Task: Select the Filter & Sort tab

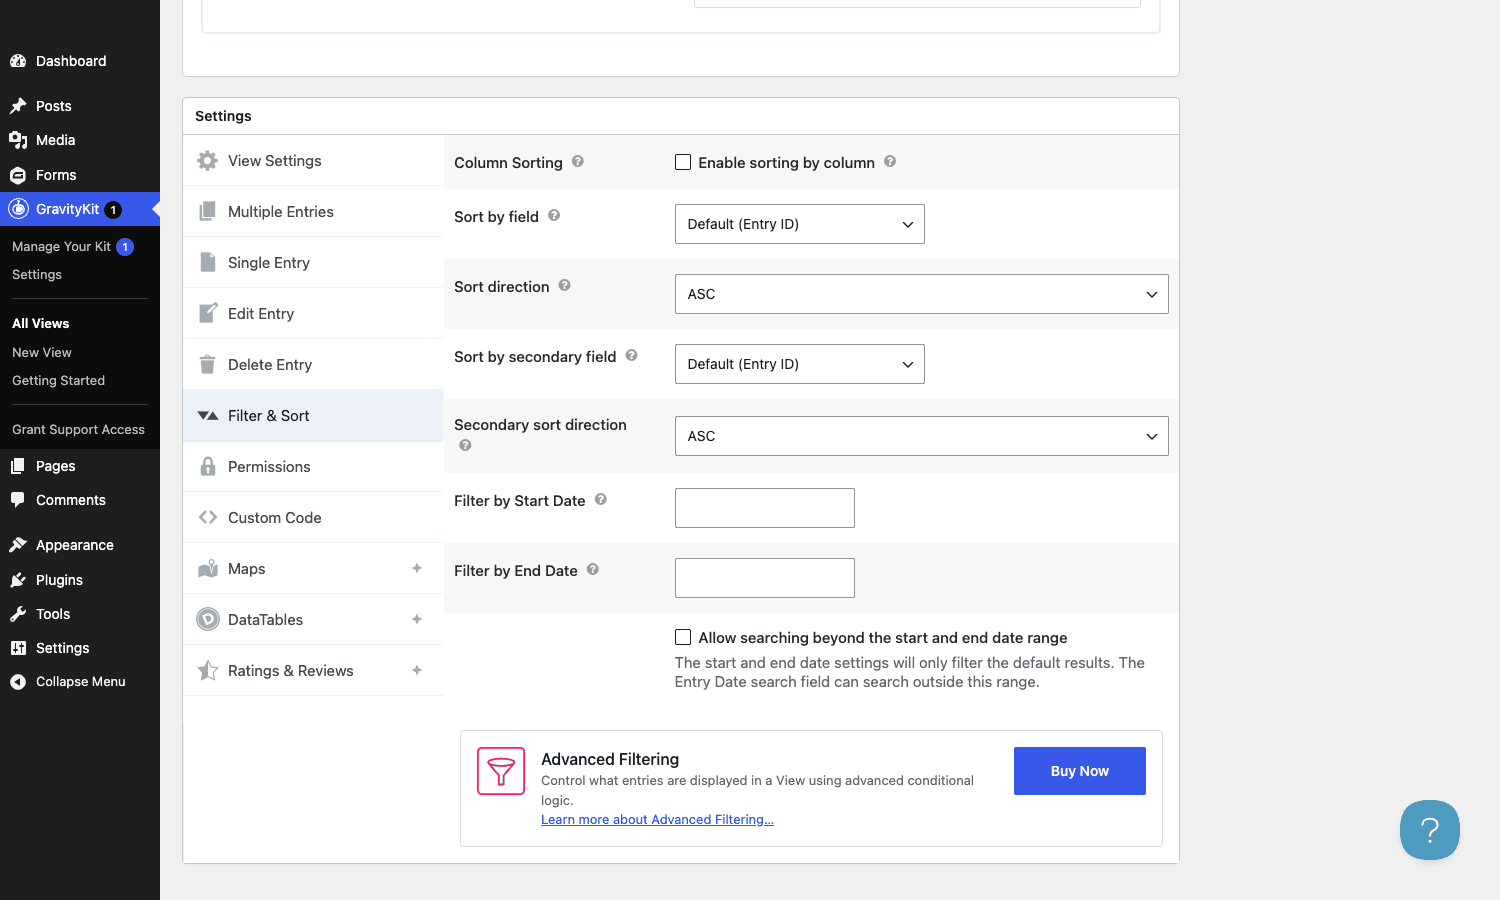Action: 313,416
